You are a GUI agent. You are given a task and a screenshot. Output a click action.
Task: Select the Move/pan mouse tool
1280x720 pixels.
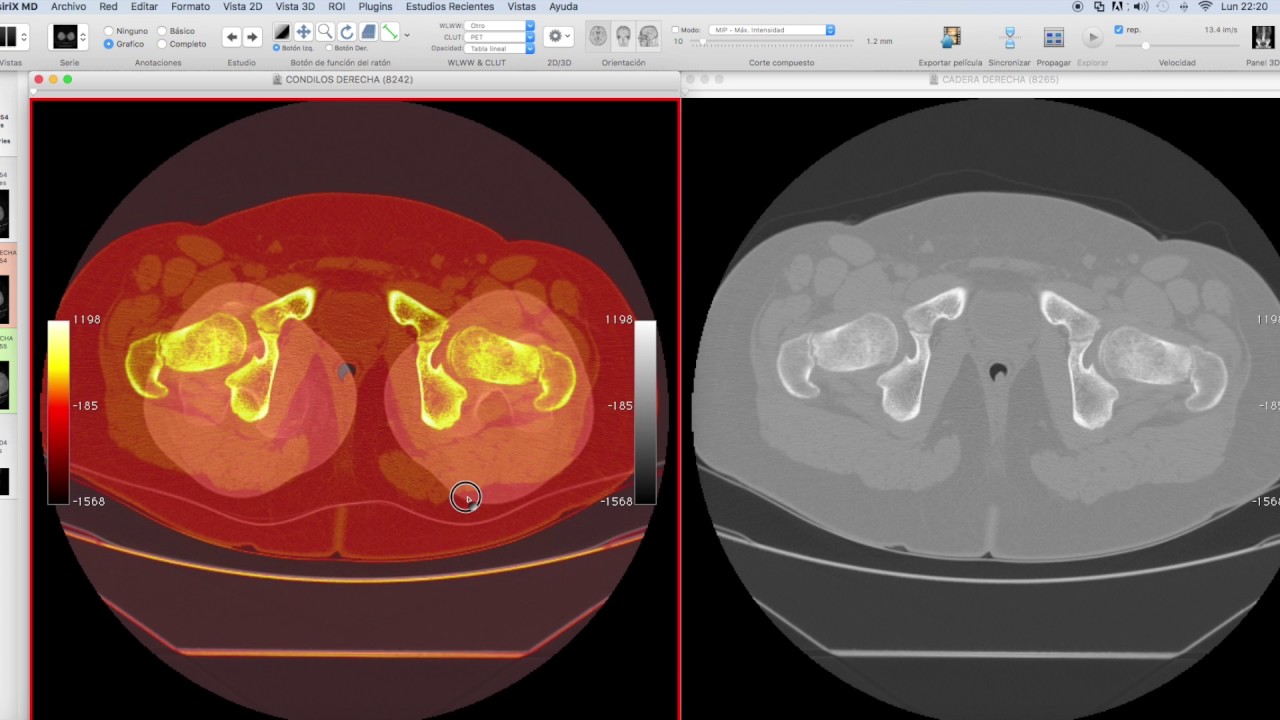[x=303, y=33]
